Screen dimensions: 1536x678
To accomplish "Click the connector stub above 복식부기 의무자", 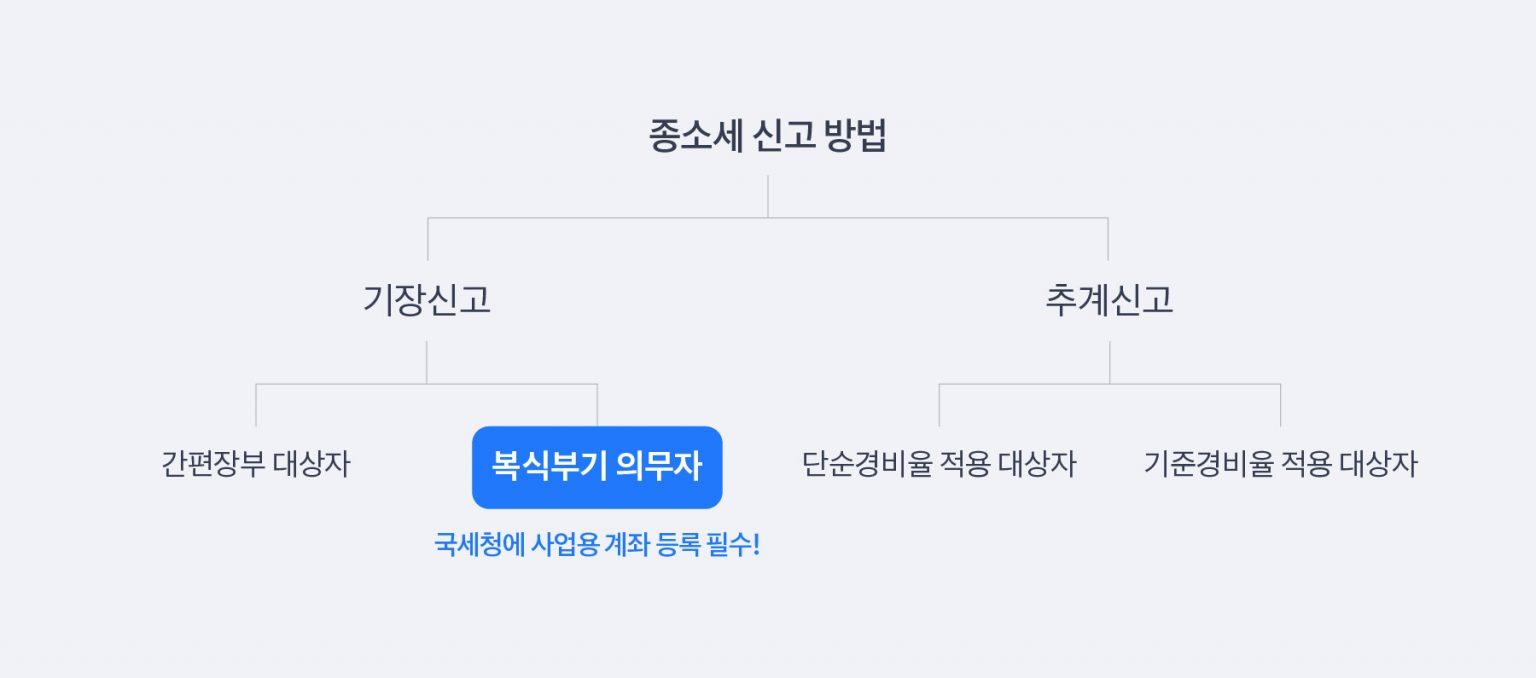I will (x=597, y=405).
